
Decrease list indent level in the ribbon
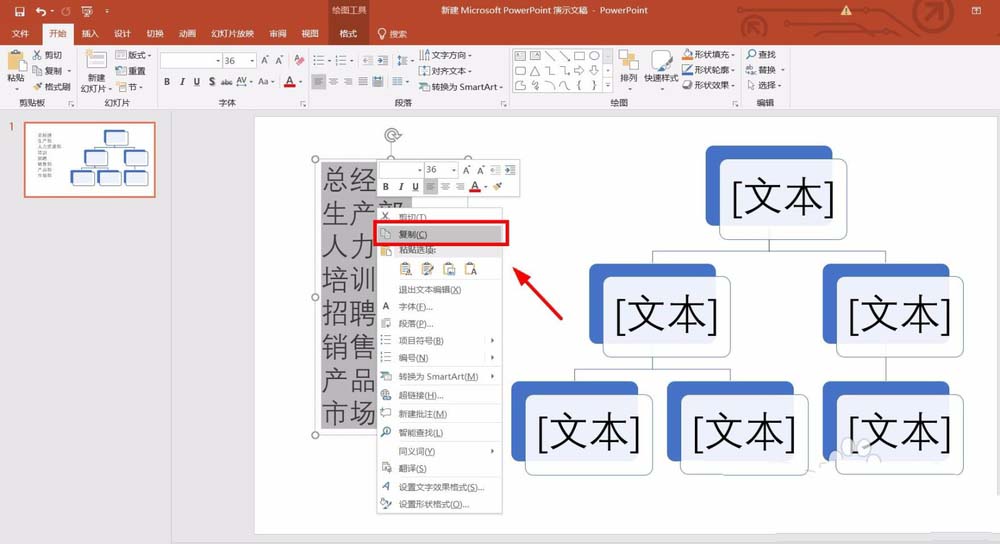coord(367,61)
